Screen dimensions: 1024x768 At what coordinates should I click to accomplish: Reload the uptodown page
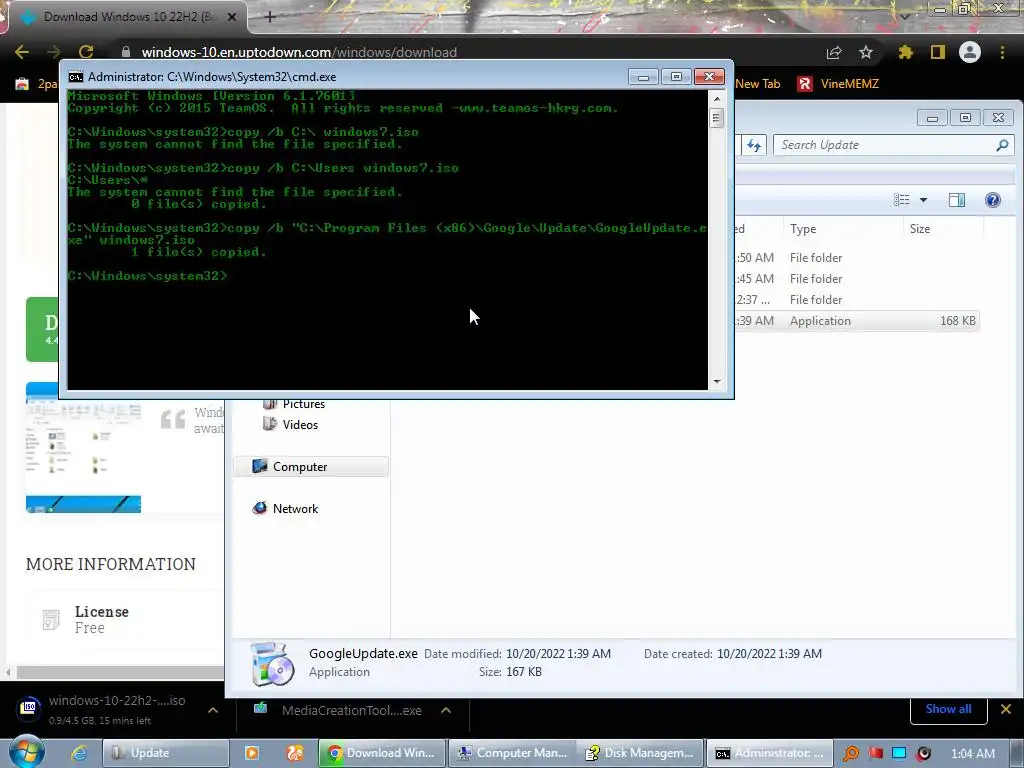point(86,52)
